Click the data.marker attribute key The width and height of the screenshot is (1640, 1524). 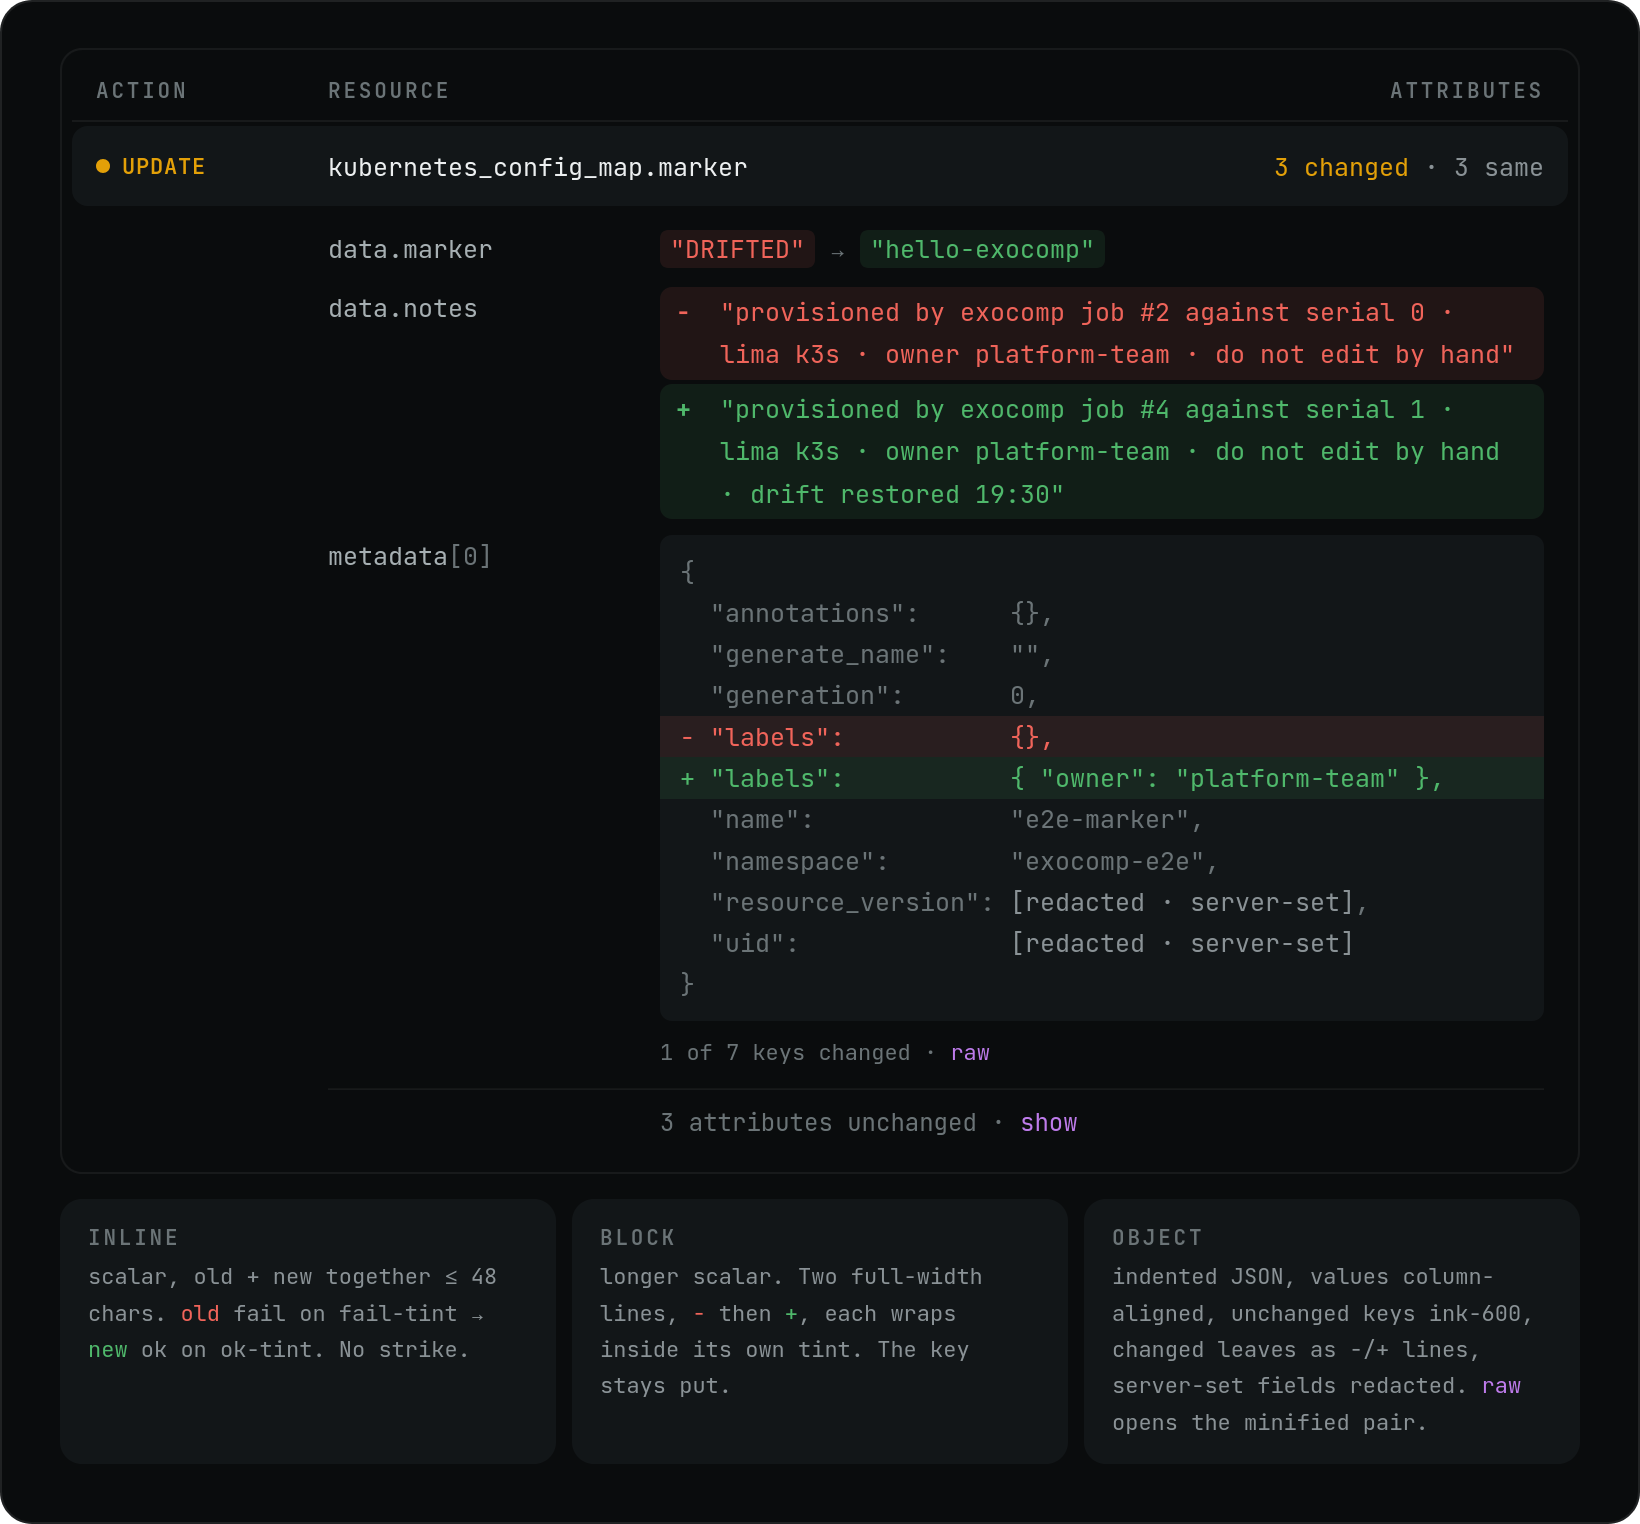(x=410, y=250)
